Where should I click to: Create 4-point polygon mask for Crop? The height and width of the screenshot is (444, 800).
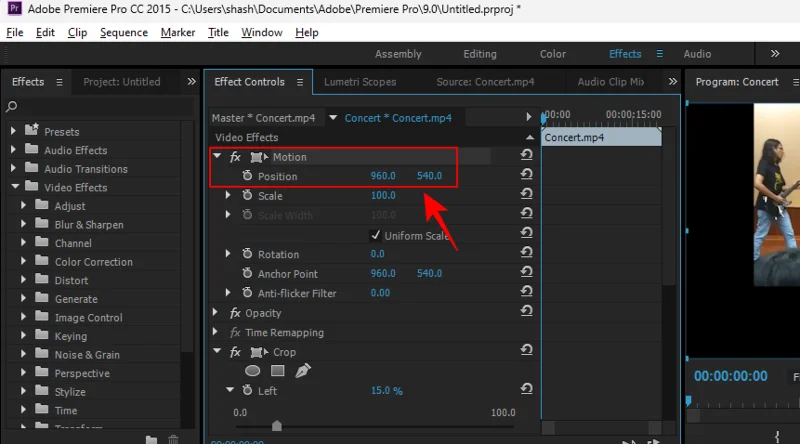pos(278,371)
